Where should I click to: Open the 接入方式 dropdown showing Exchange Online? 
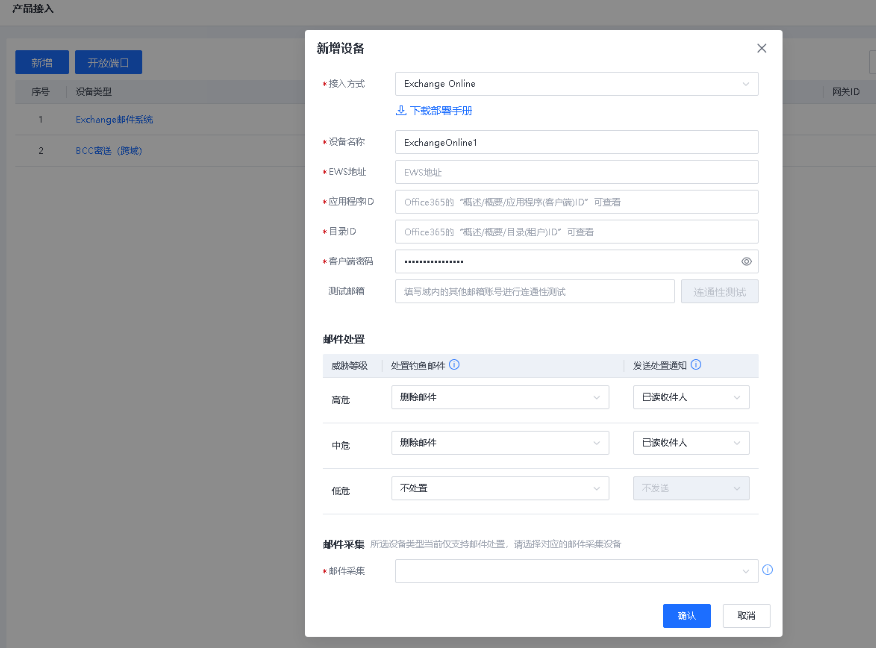[x=576, y=84]
